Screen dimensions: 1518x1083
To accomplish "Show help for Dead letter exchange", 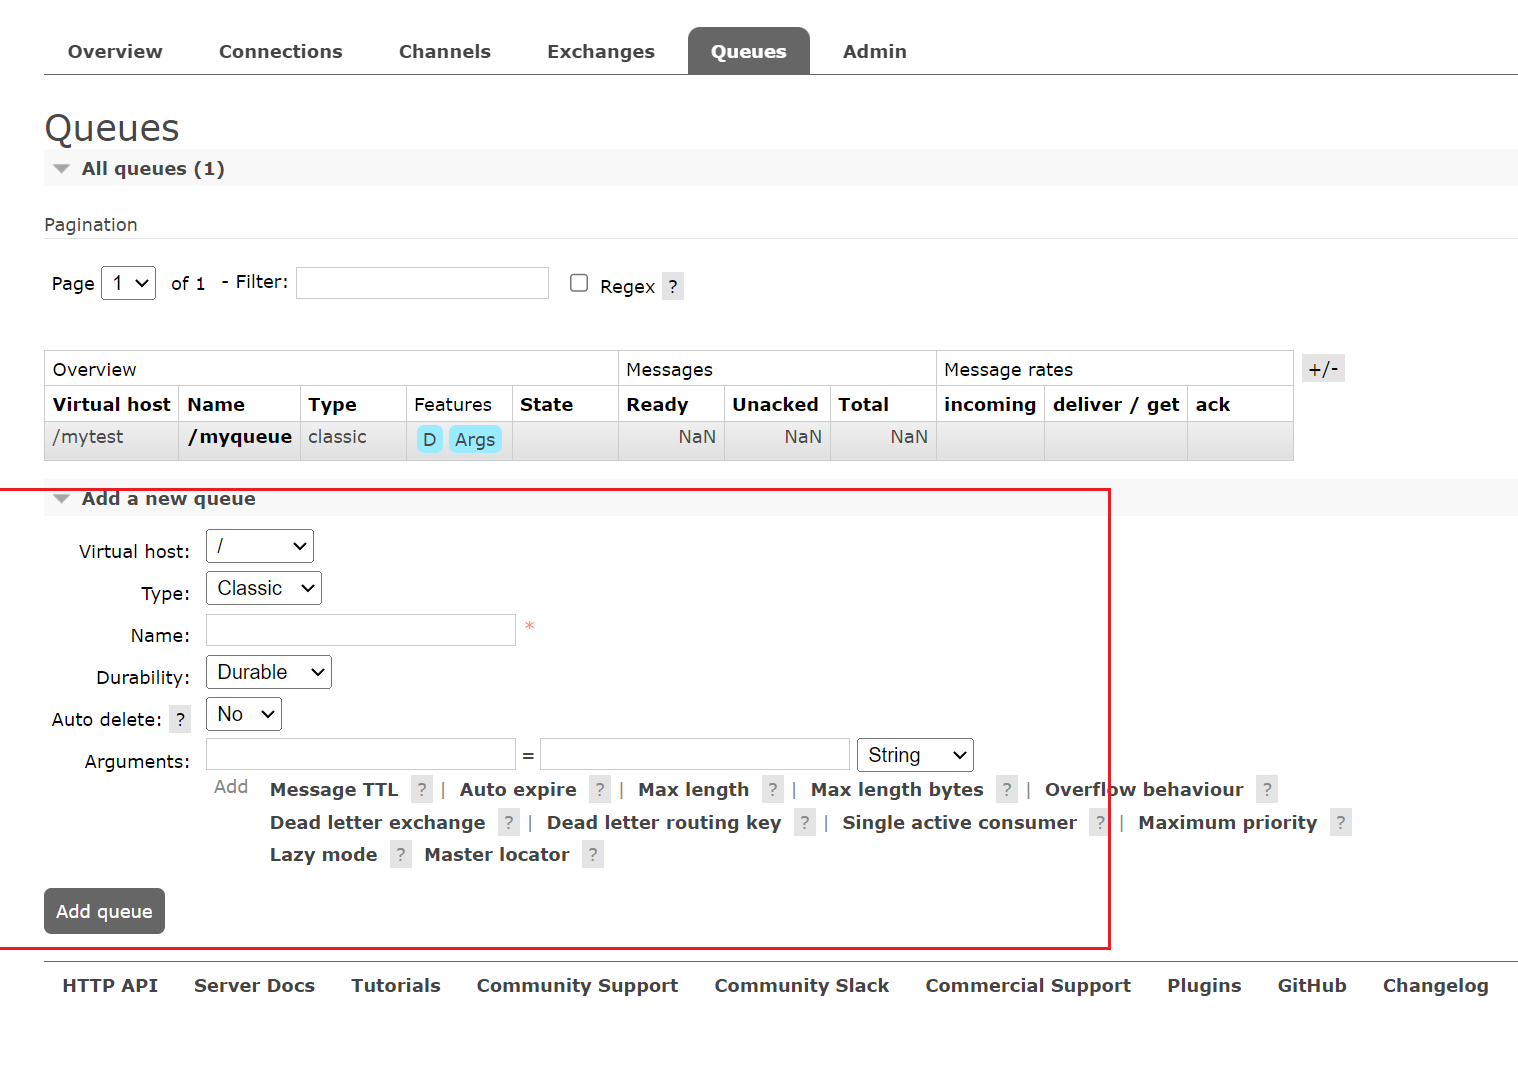I will pyautogui.click(x=509, y=823).
